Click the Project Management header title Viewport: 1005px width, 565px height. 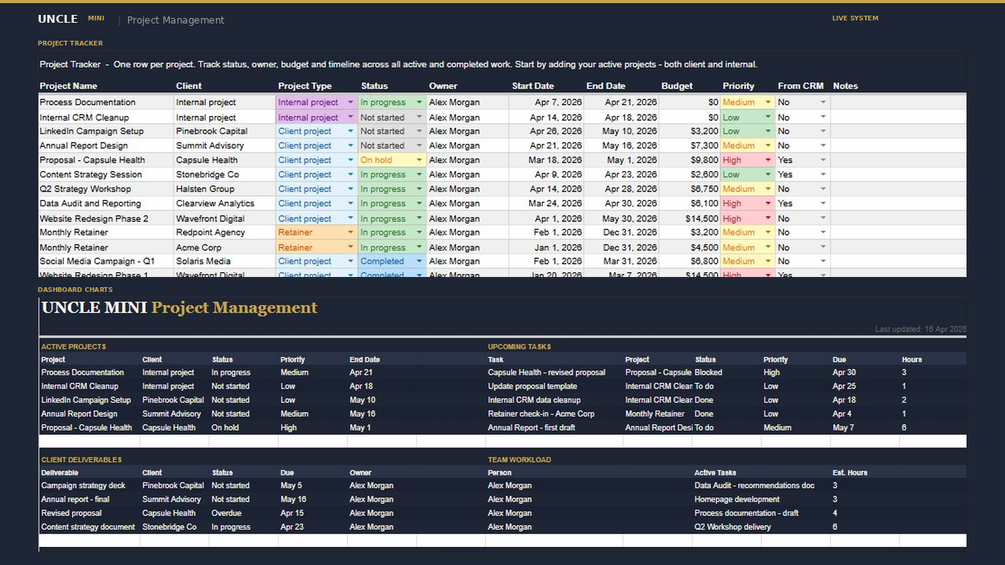click(176, 20)
